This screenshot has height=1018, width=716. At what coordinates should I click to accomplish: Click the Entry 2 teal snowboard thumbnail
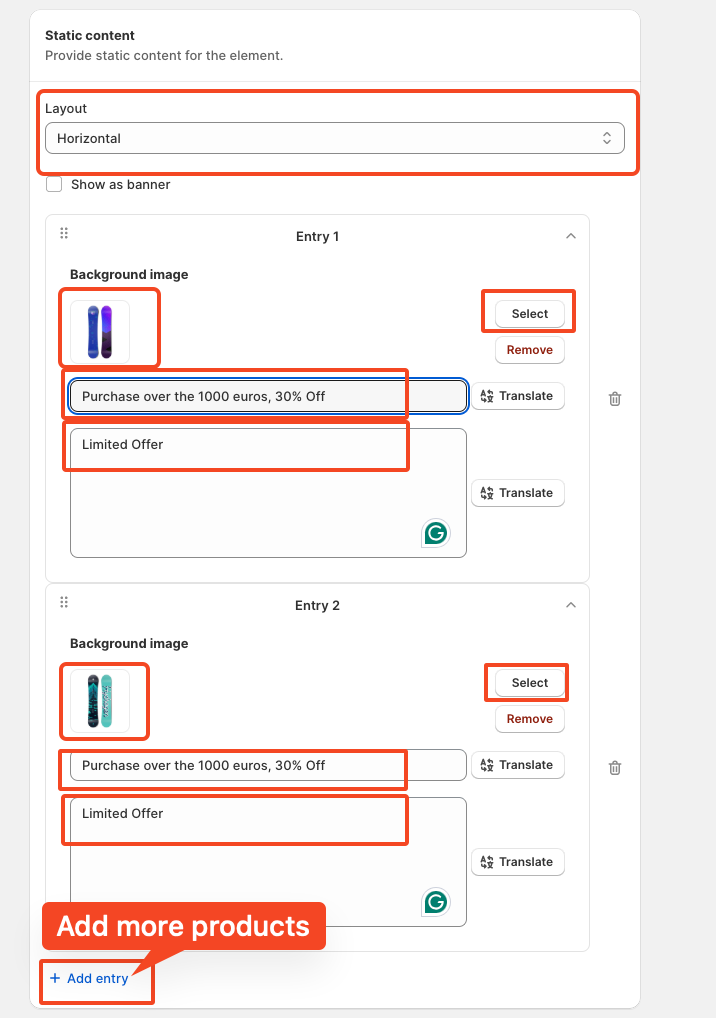pyautogui.click(x=100, y=701)
